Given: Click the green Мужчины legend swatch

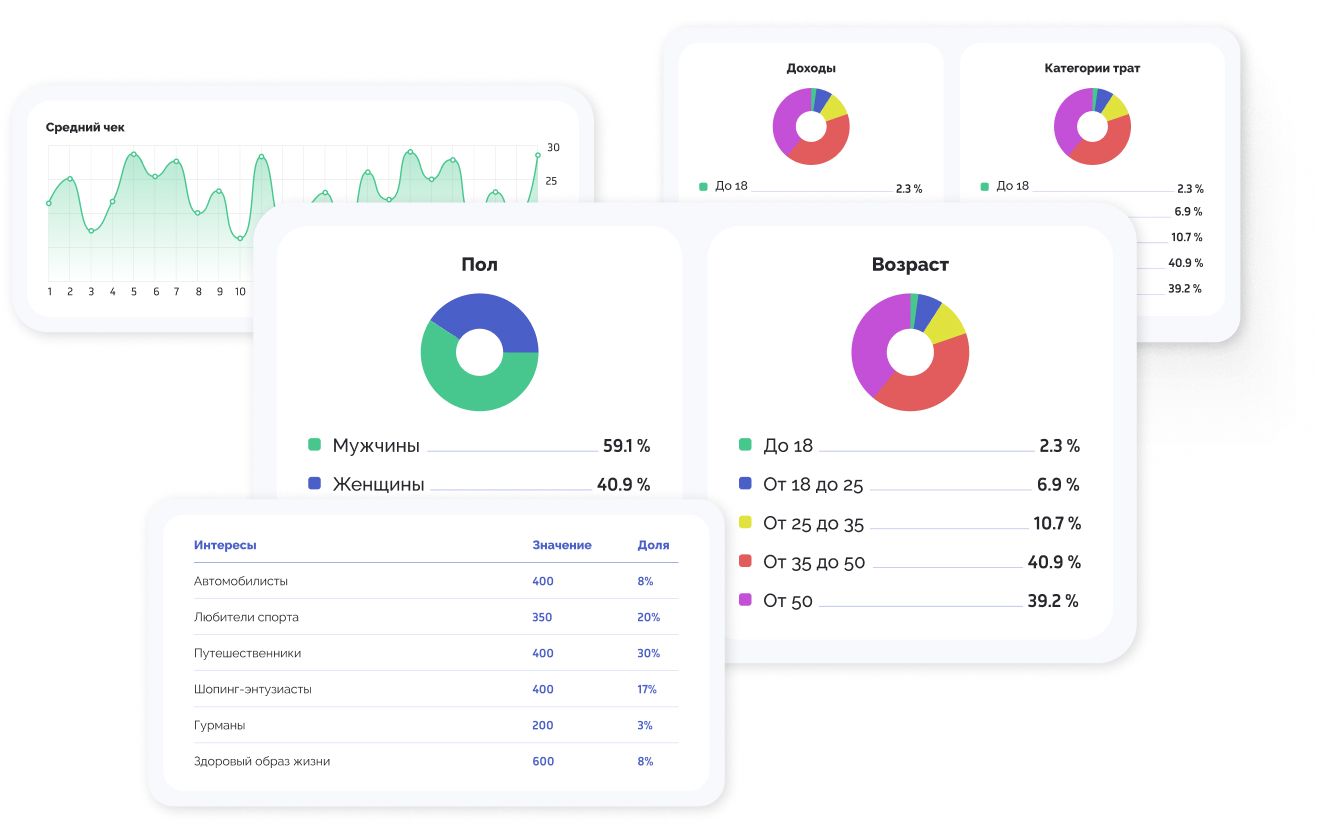Looking at the screenshot, I should tap(315, 445).
